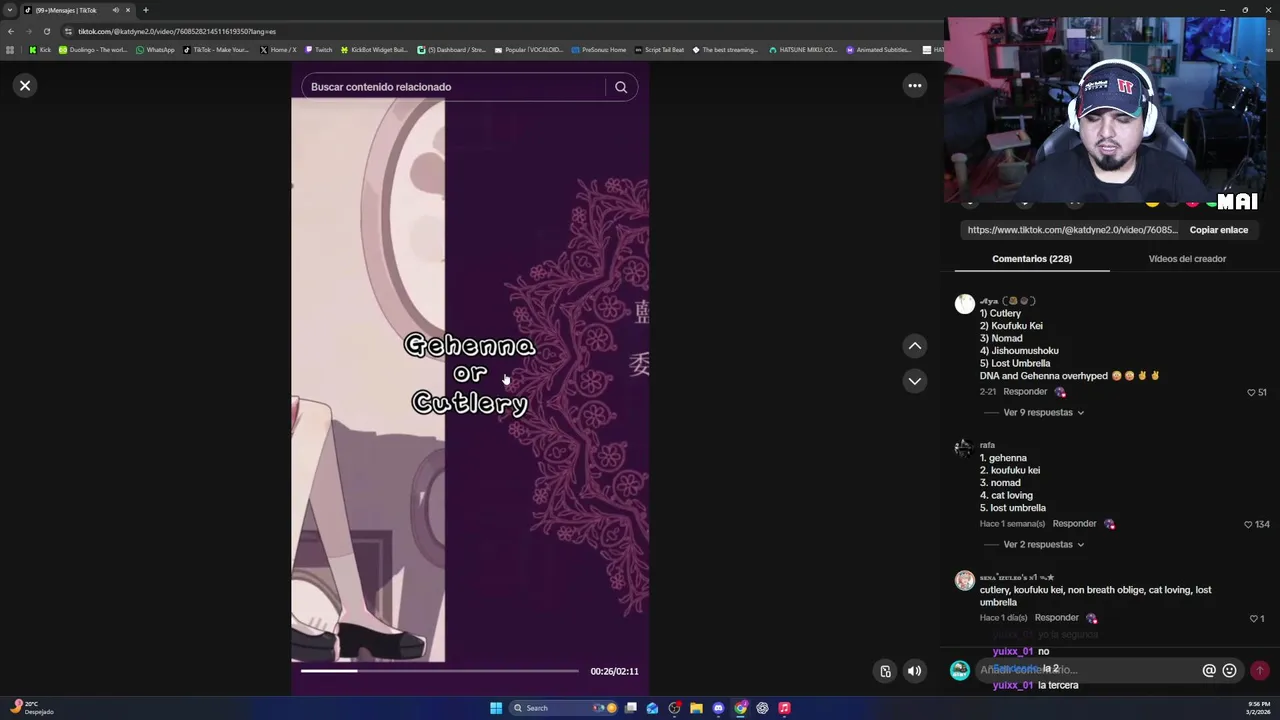
Task: Click the browser address bar URL
Action: pyautogui.click(x=177, y=31)
